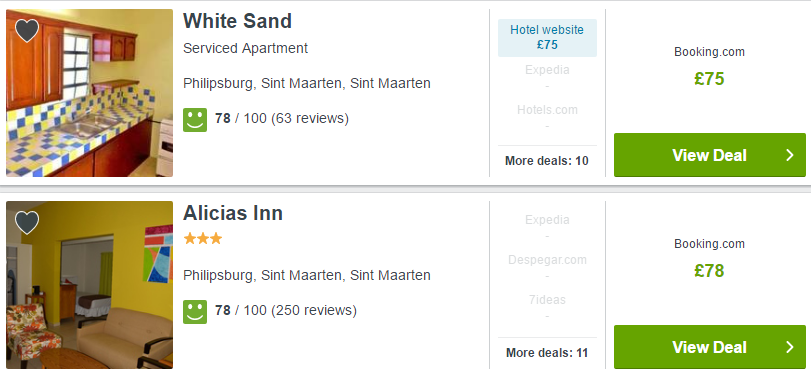The image size is (811, 372).
Task: View Deal for Alicias Inn
Action: [710, 347]
